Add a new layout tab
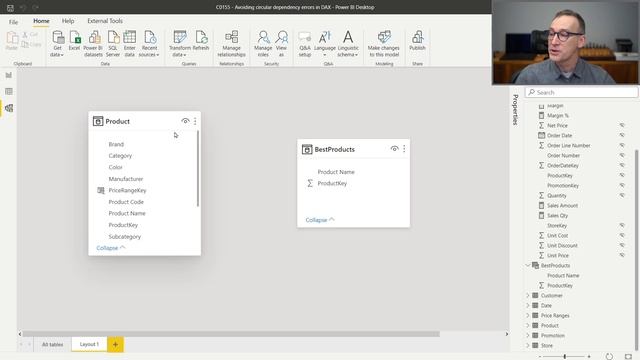Viewport: 640px width, 360px height. [x=116, y=344]
